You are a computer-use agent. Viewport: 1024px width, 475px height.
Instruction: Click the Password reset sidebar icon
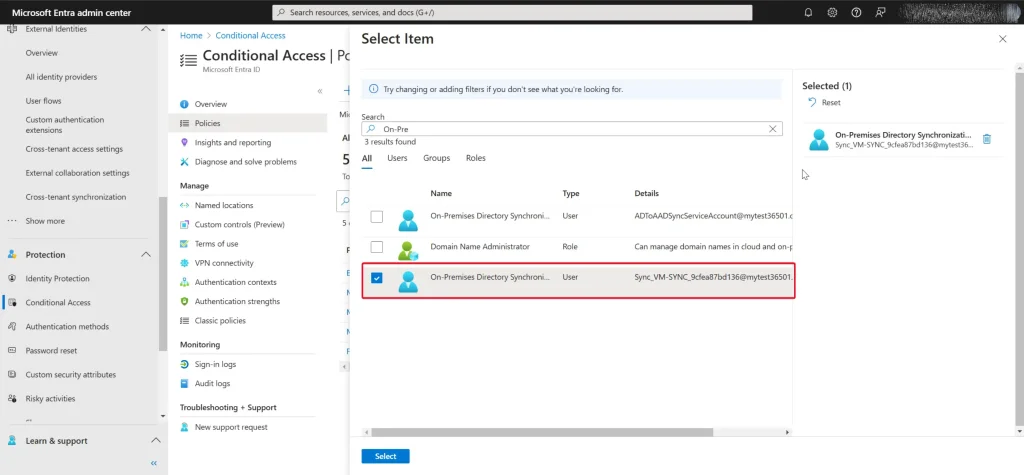12,351
